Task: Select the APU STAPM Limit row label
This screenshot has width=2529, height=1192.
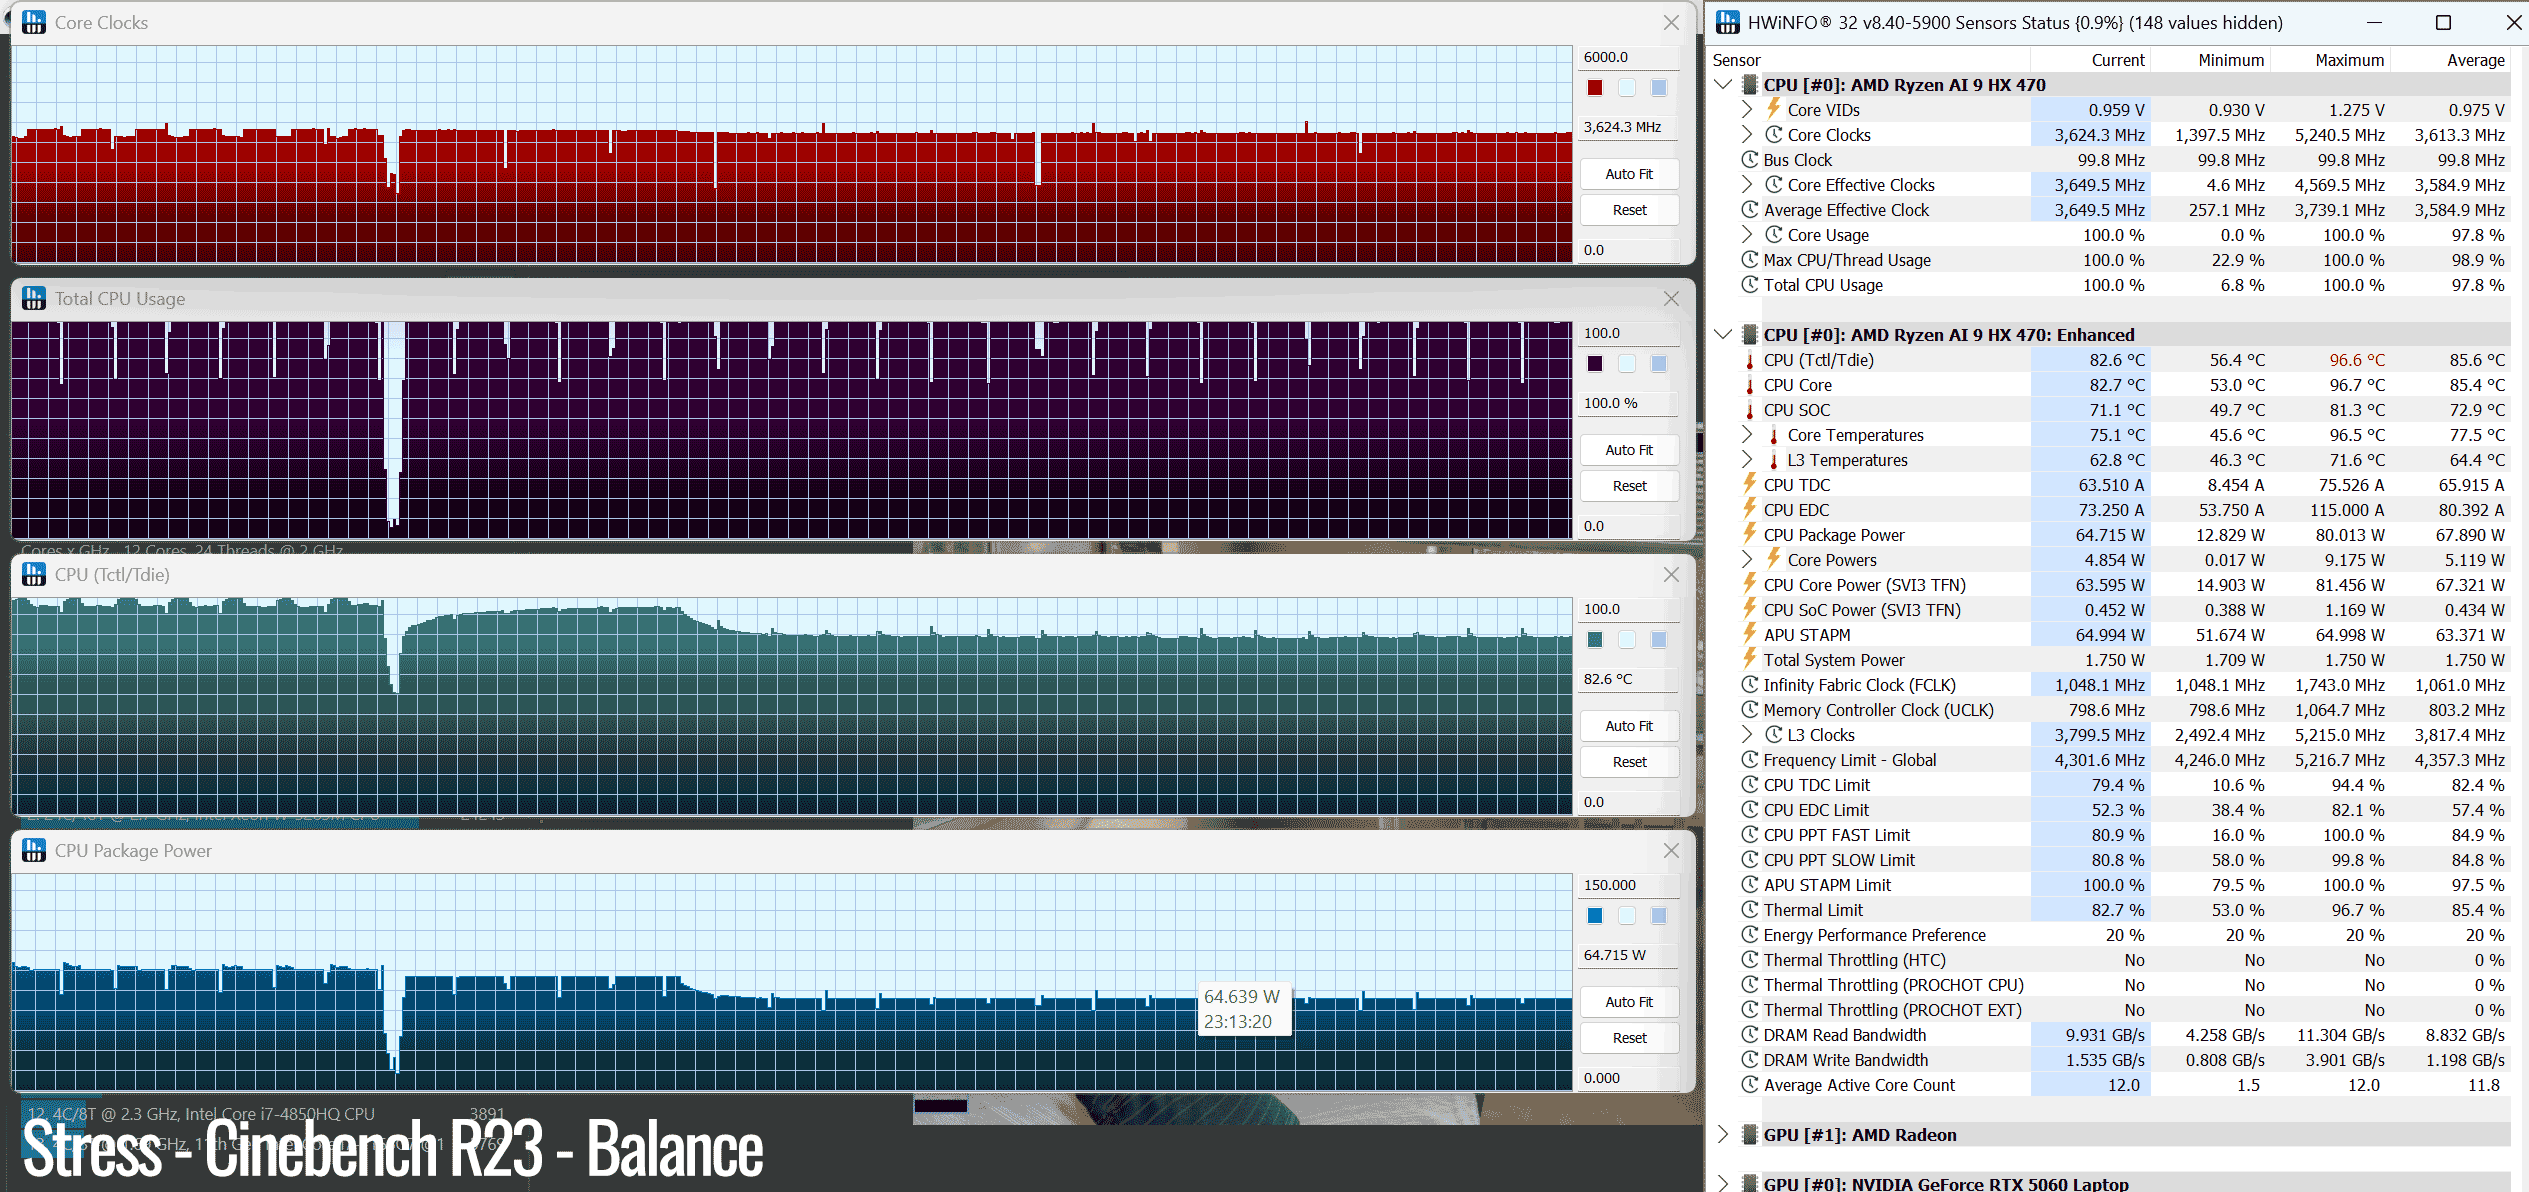Action: click(1827, 885)
